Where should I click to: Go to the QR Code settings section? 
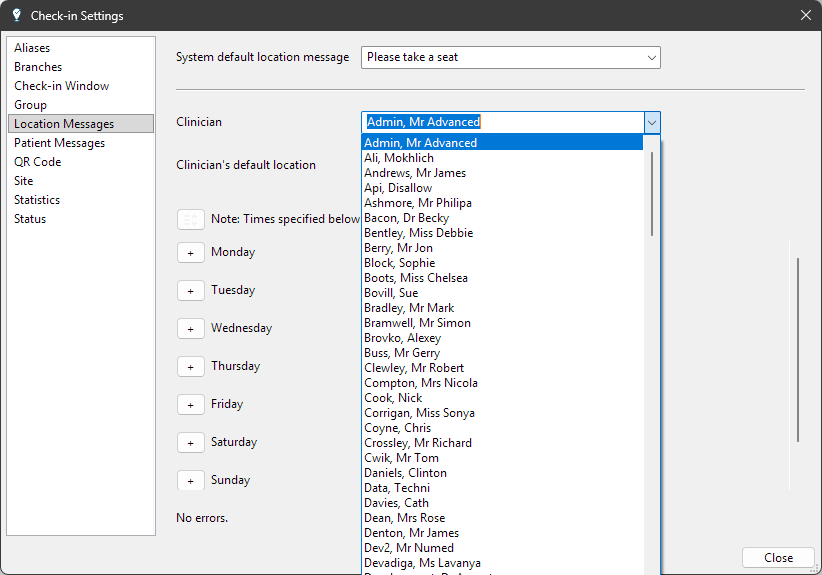pyautogui.click(x=38, y=162)
